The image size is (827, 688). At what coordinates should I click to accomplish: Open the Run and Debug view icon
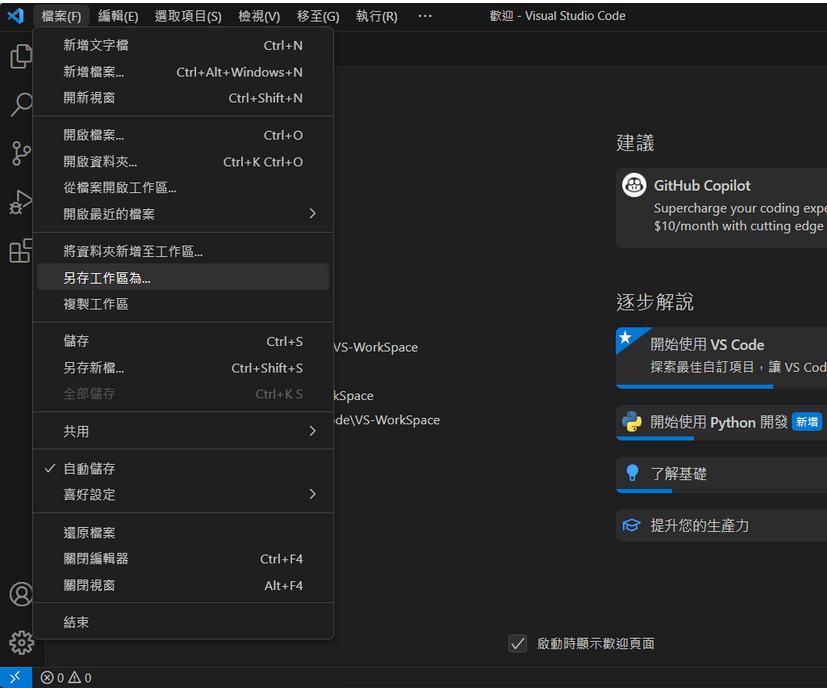[x=21, y=202]
